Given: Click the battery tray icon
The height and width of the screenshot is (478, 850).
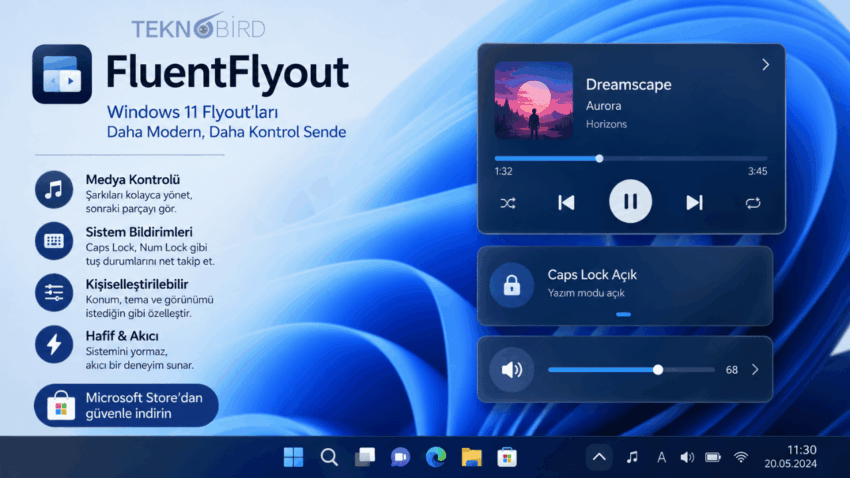Looking at the screenshot, I should click(713, 457).
